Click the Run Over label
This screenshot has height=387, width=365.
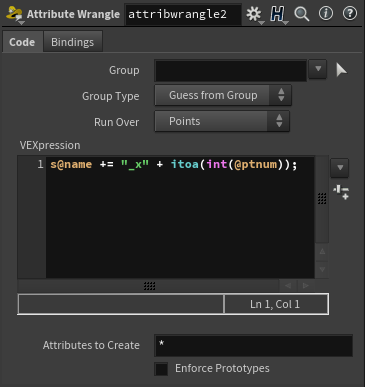pyautogui.click(x=116, y=122)
